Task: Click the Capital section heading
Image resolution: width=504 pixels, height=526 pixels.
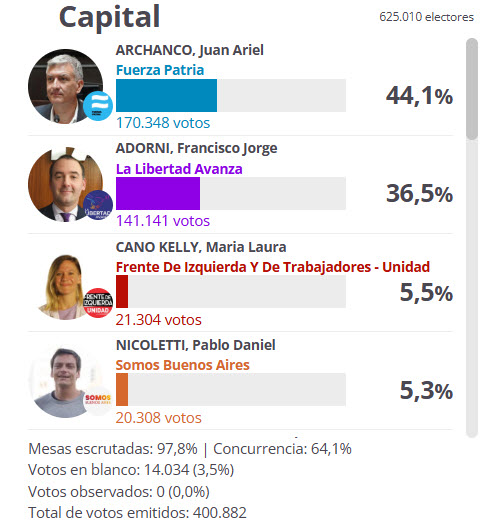Action: pyautogui.click(x=109, y=17)
